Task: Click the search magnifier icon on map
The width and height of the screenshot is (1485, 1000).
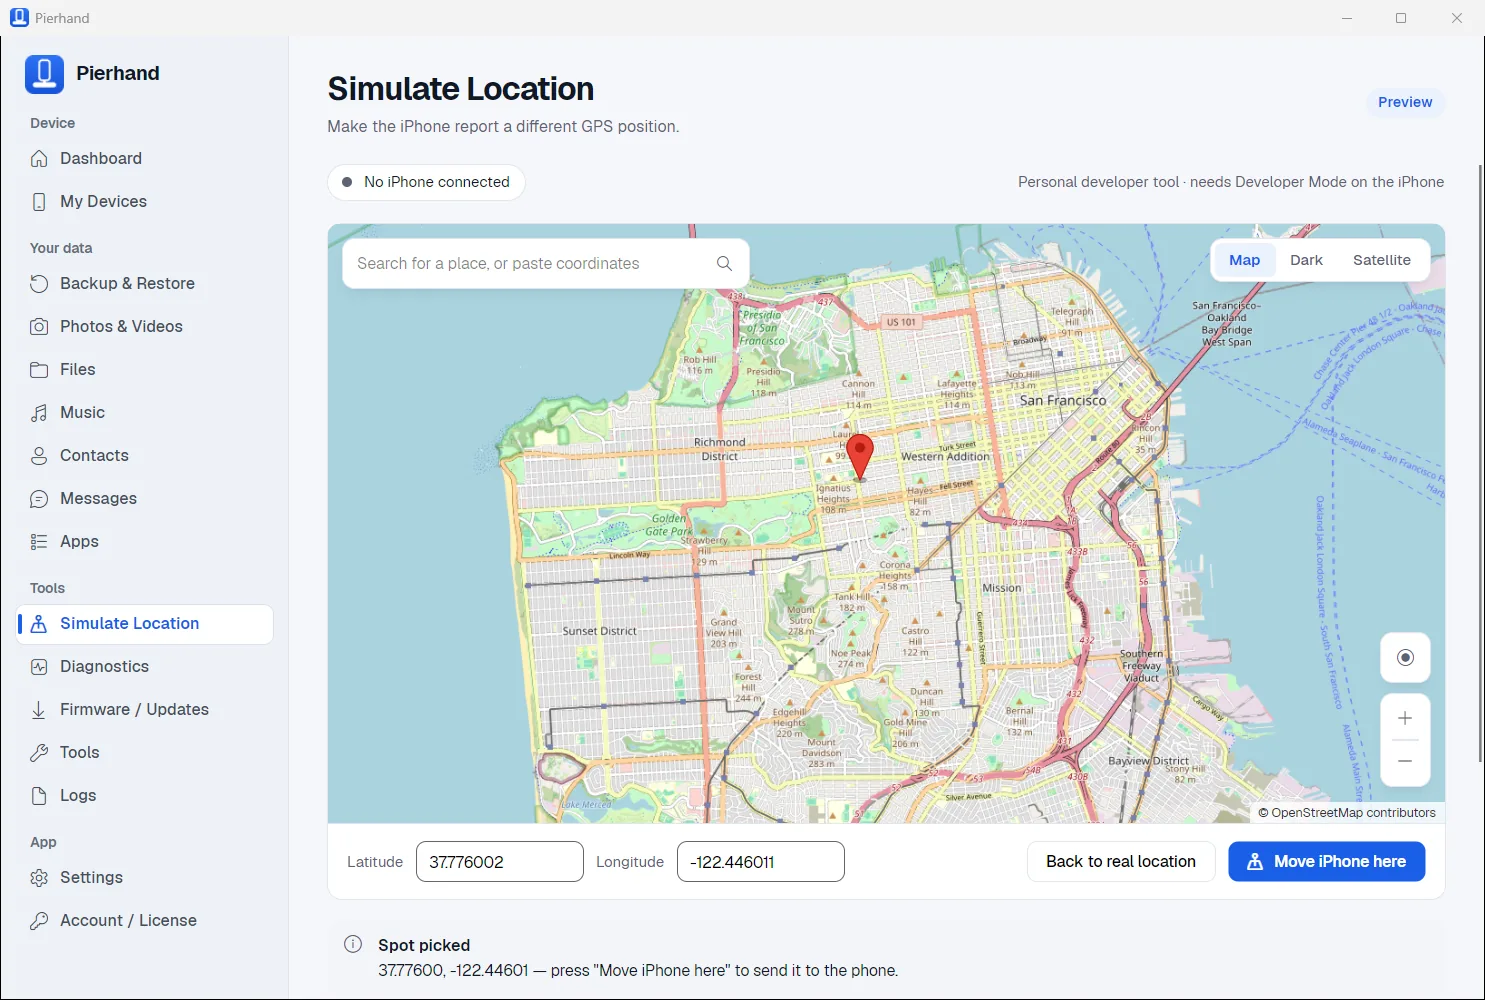Action: (724, 264)
